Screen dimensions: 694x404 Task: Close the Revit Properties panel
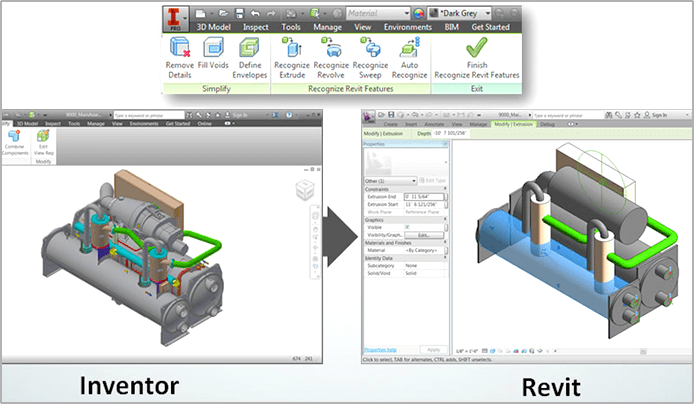coord(445,144)
